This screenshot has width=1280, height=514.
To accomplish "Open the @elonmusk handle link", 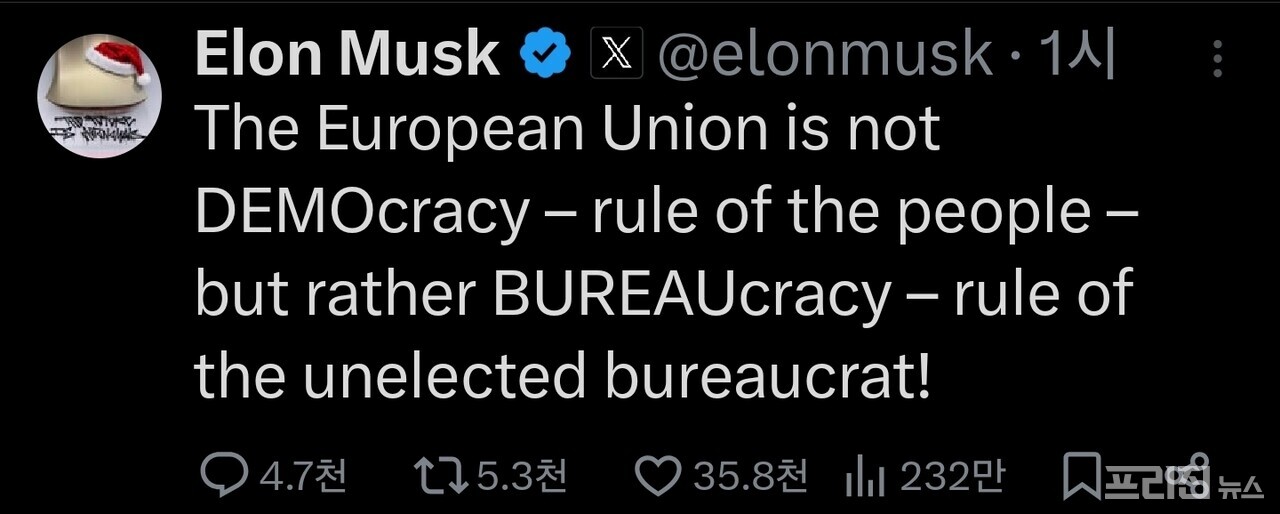I will [x=824, y=55].
